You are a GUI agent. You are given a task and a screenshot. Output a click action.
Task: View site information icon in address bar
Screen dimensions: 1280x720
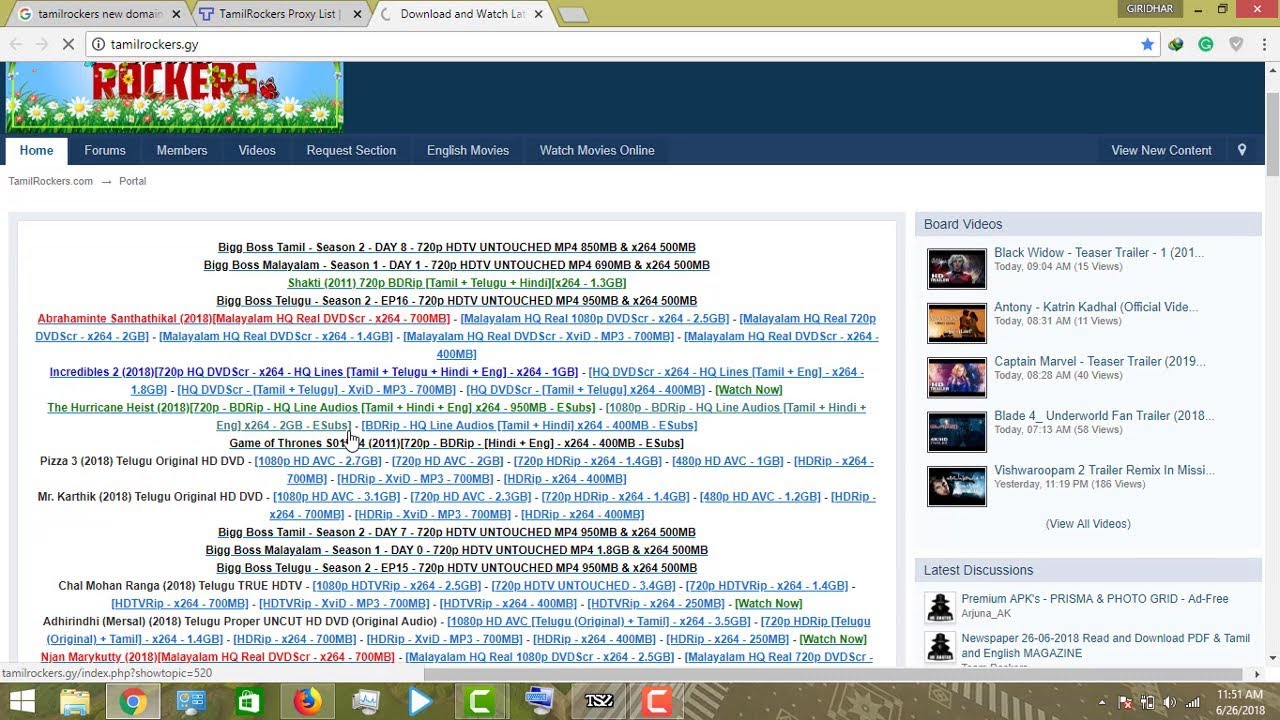coord(98,44)
